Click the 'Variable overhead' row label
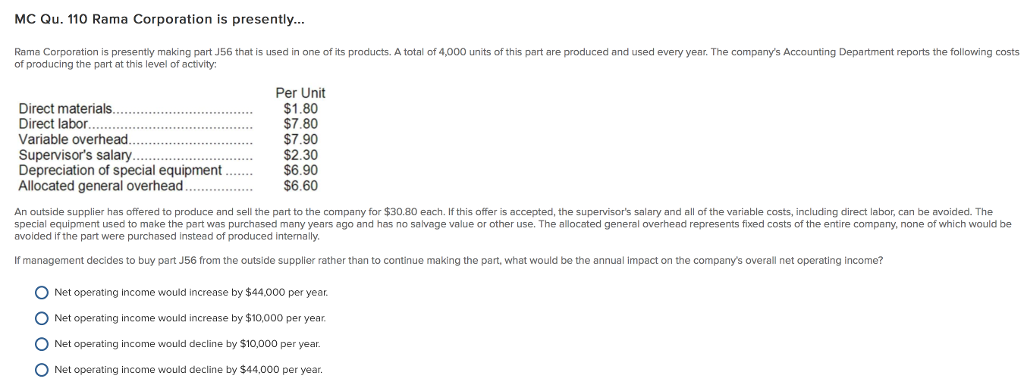Image resolution: width=1024 pixels, height=385 pixels. point(74,140)
